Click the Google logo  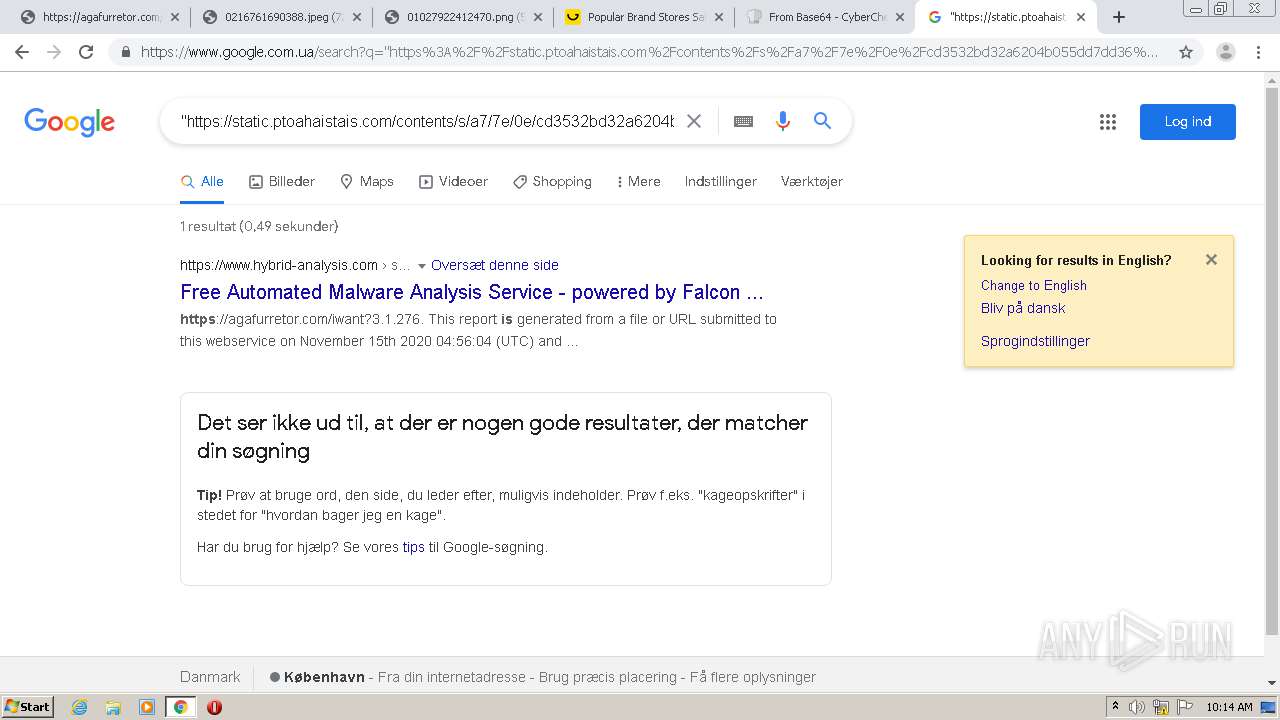click(70, 122)
